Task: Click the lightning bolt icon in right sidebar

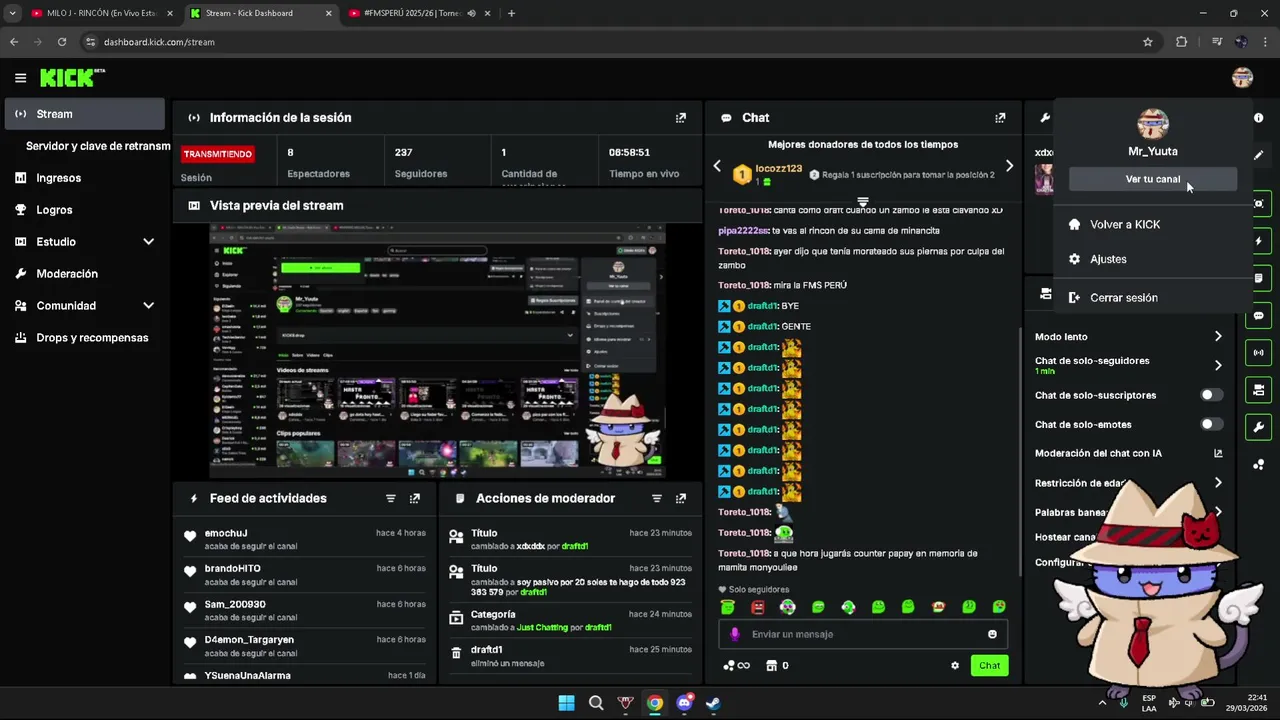Action: (1258, 241)
